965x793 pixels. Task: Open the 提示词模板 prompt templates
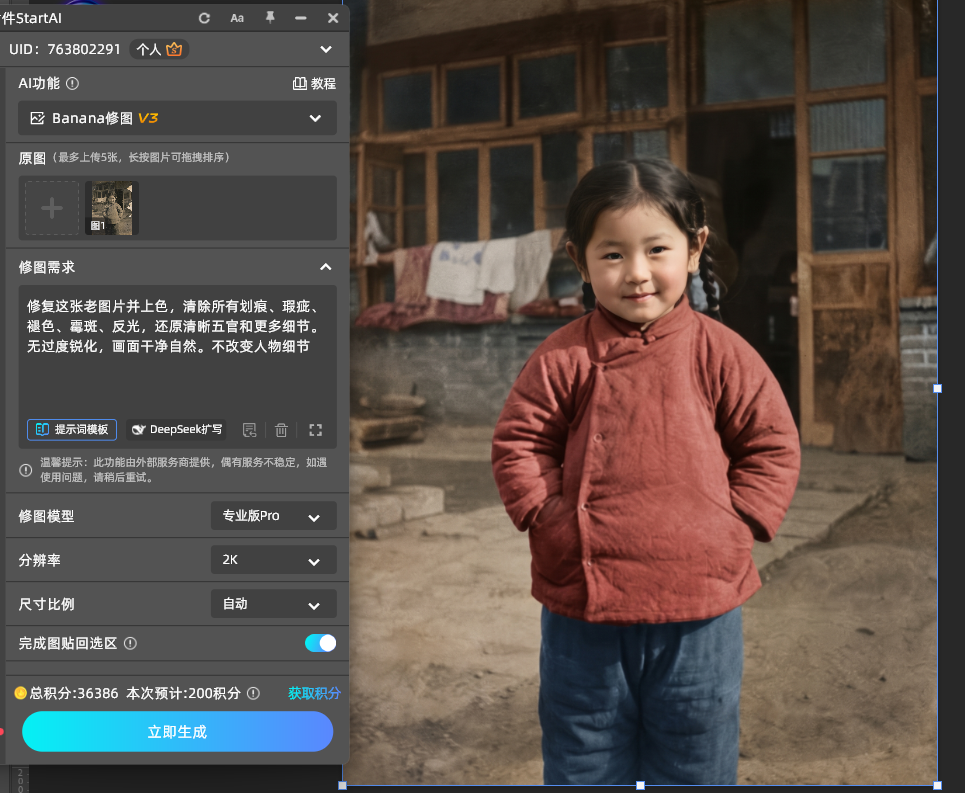pos(72,429)
